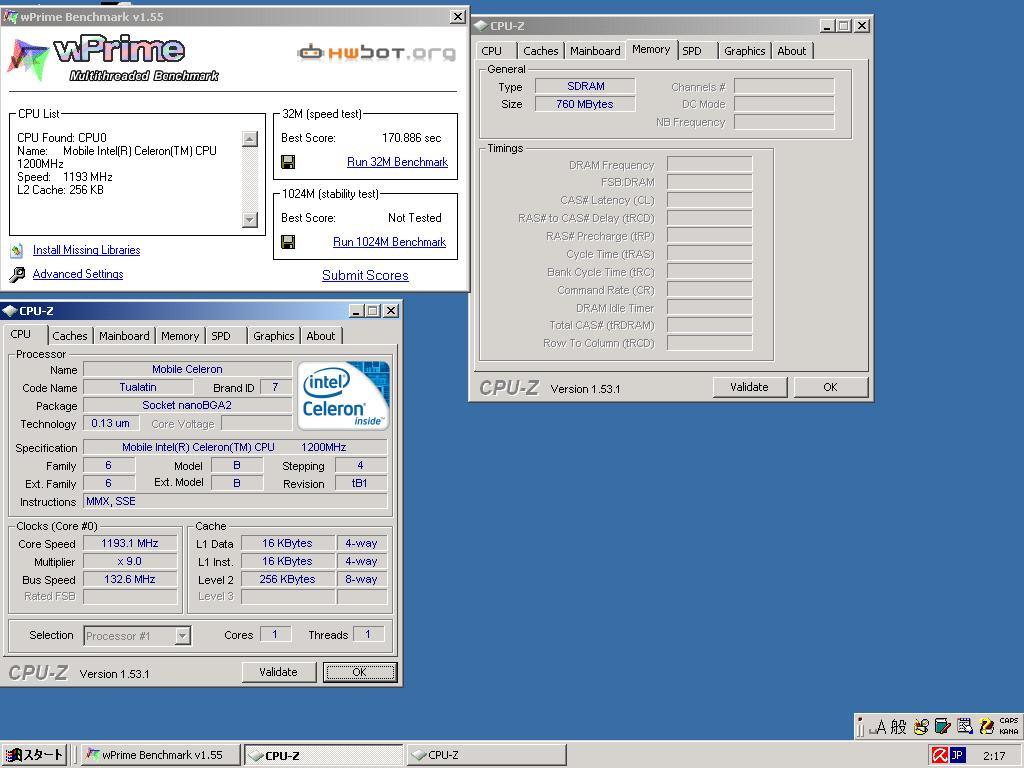Screen dimensions: 1024x768
Task: Click the Advanced Settings wrench icon
Action: coord(17,274)
